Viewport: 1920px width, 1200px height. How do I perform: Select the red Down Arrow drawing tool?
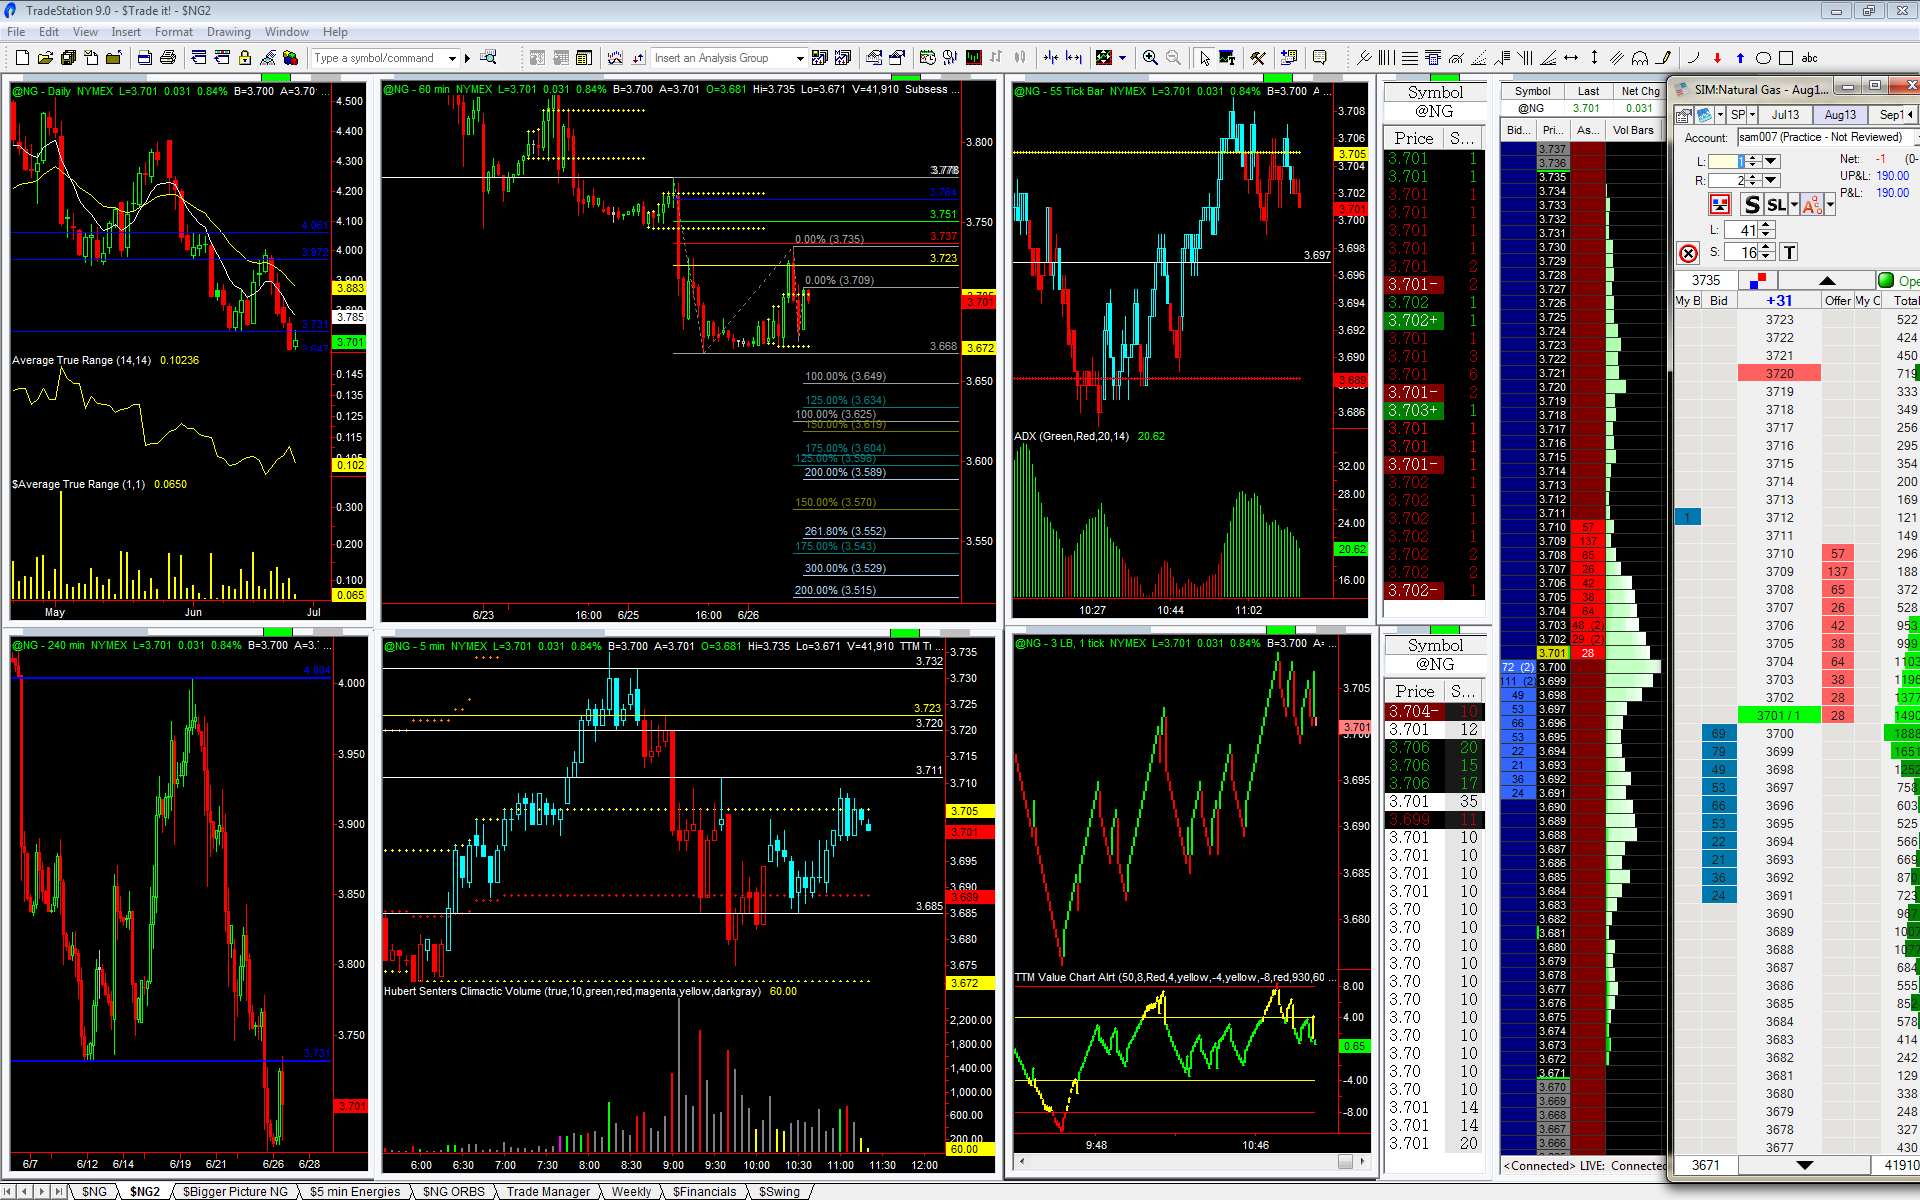(x=1717, y=58)
